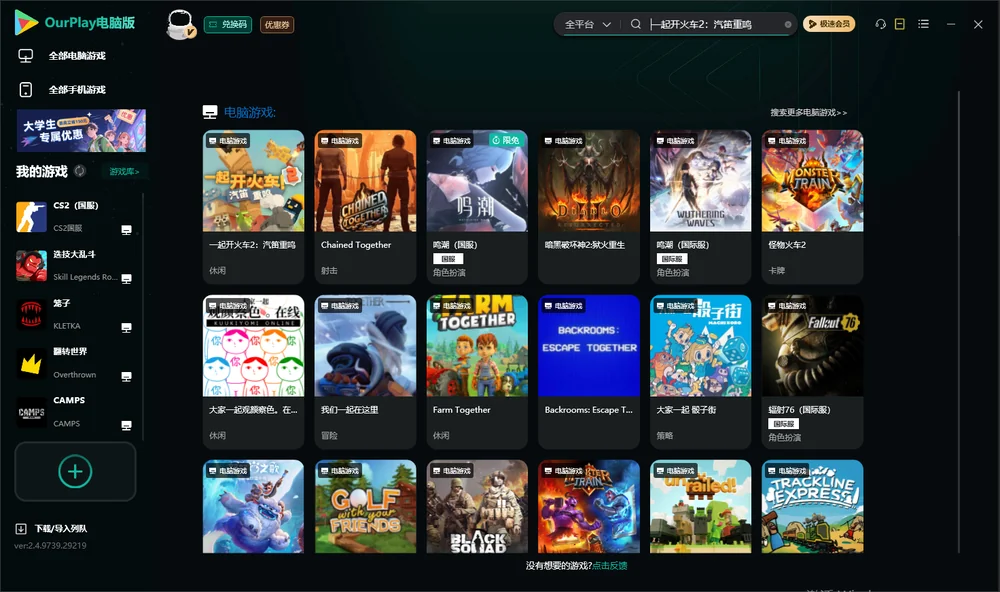Click the 电脑游戏 section monitor icon
Screen dimensions: 1000x592
point(210,112)
